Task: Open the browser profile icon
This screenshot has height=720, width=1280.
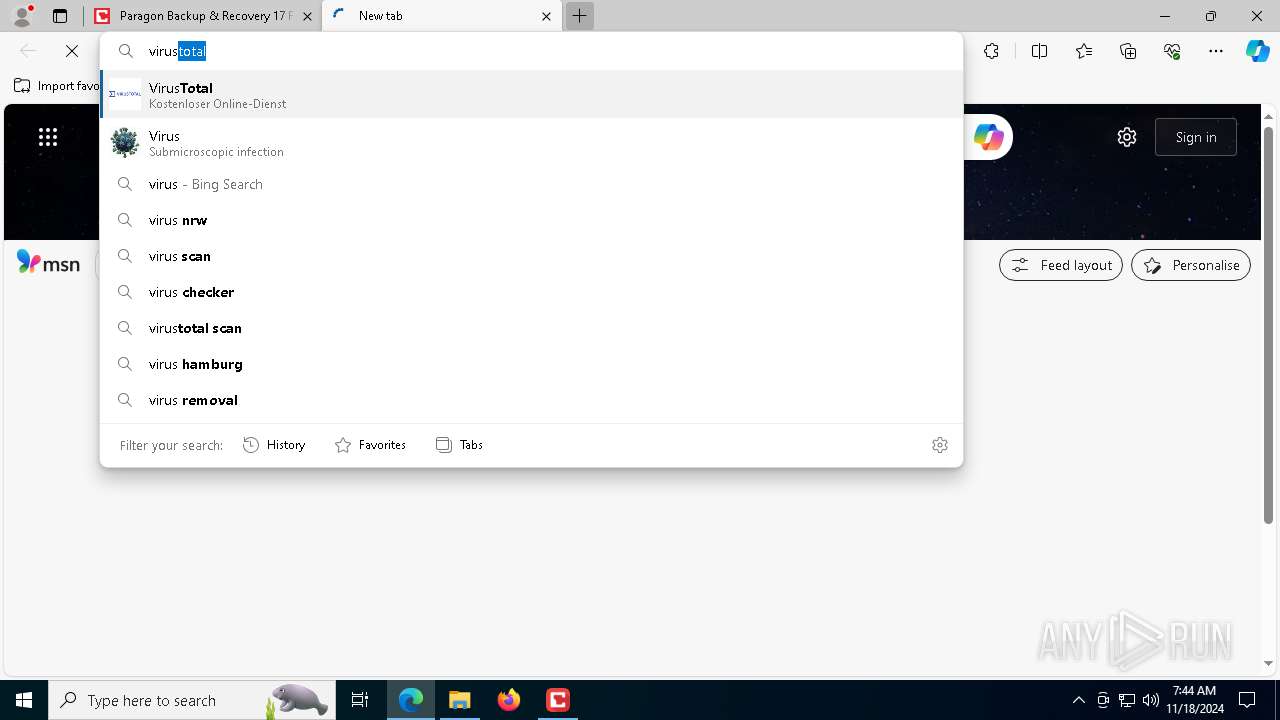Action: click(22, 16)
